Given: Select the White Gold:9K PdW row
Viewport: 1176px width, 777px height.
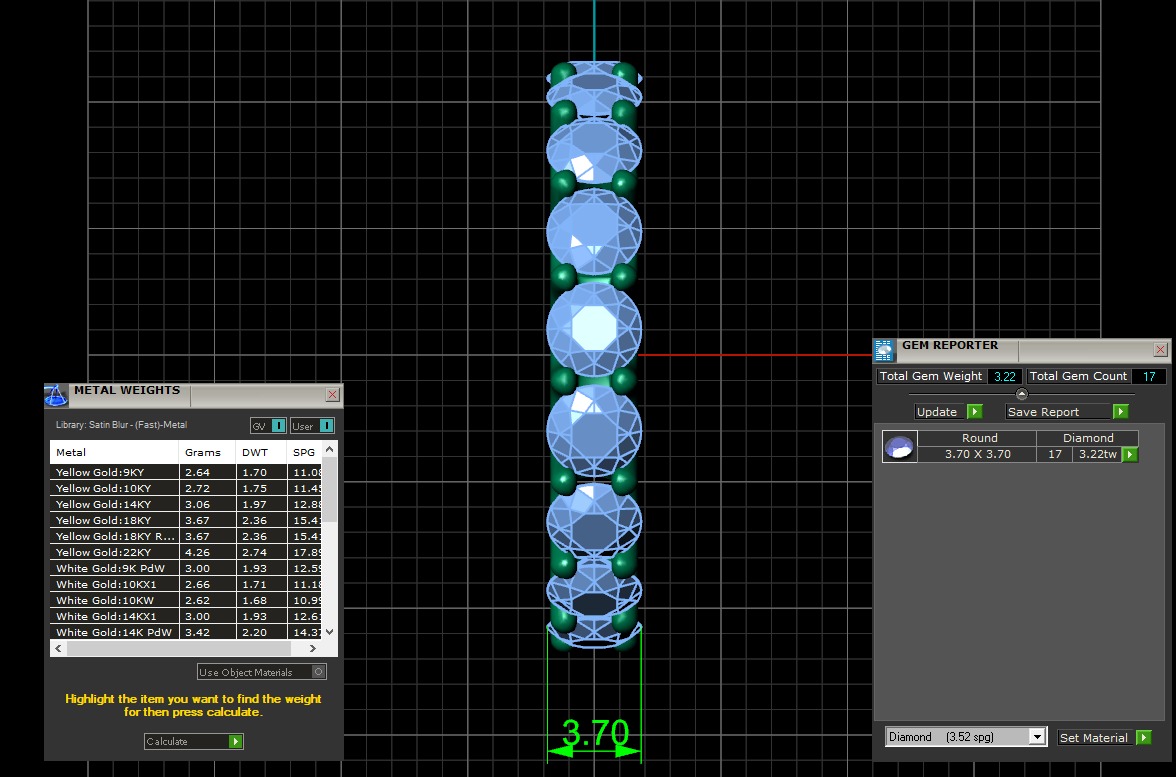Looking at the screenshot, I should point(186,568).
